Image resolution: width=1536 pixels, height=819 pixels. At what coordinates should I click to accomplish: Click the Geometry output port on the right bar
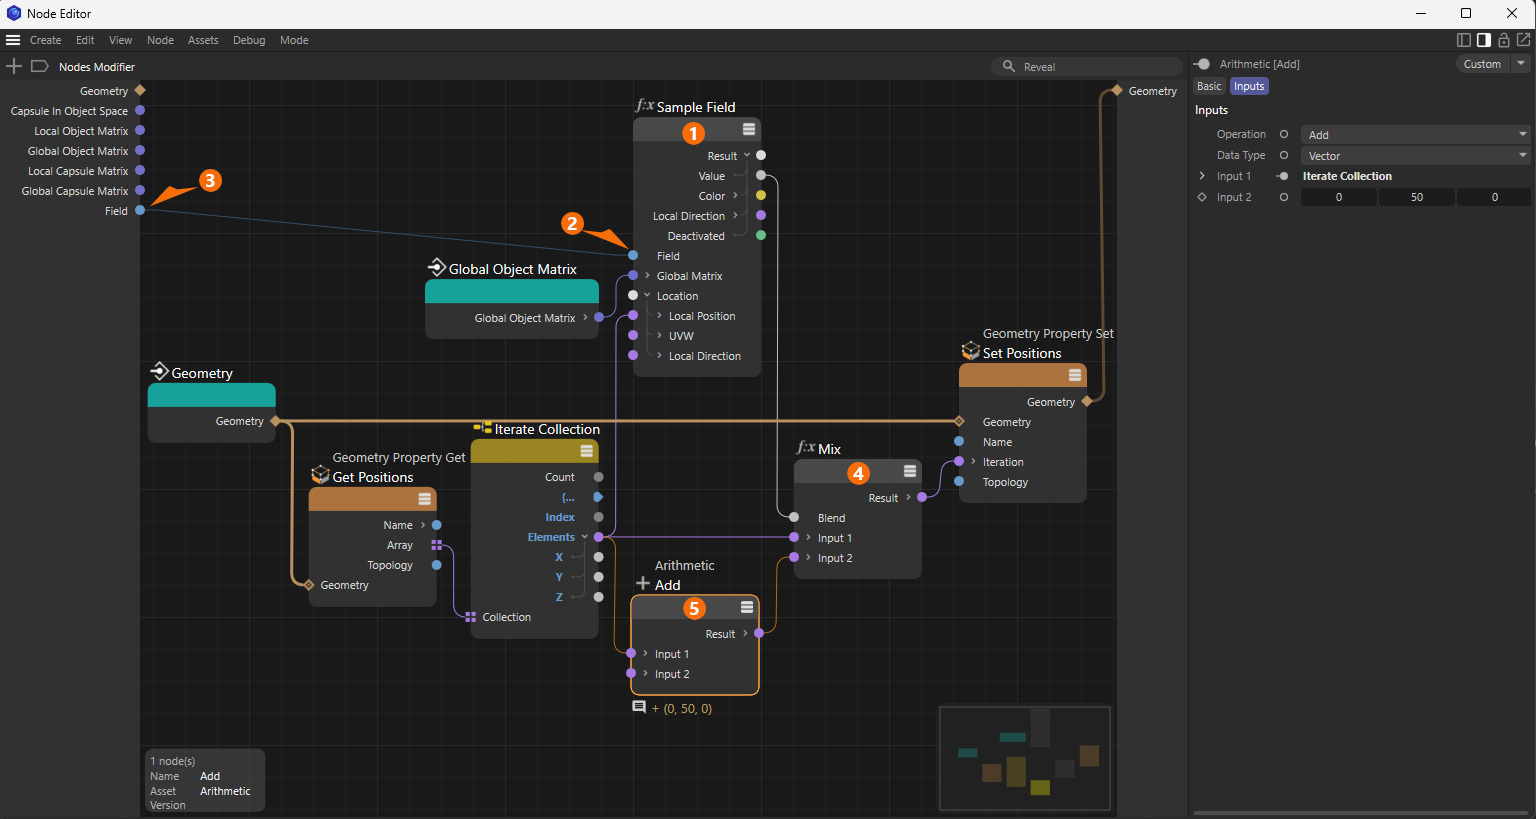pos(1117,90)
